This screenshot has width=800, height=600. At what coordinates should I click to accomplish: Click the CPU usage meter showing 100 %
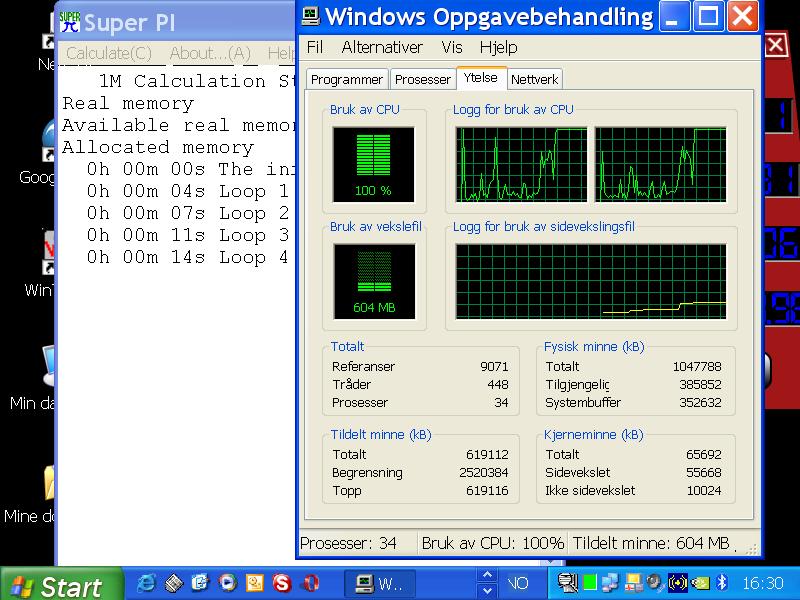[373, 165]
